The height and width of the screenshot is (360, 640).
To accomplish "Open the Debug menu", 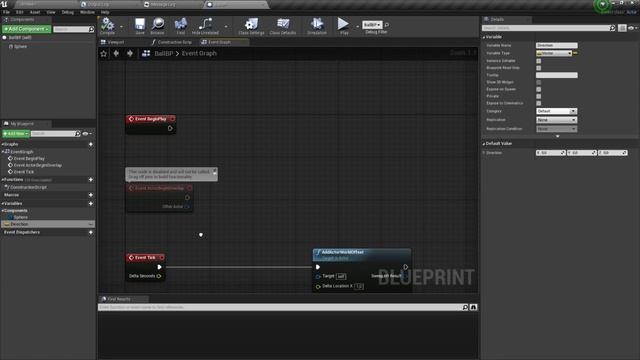I will (68, 12).
